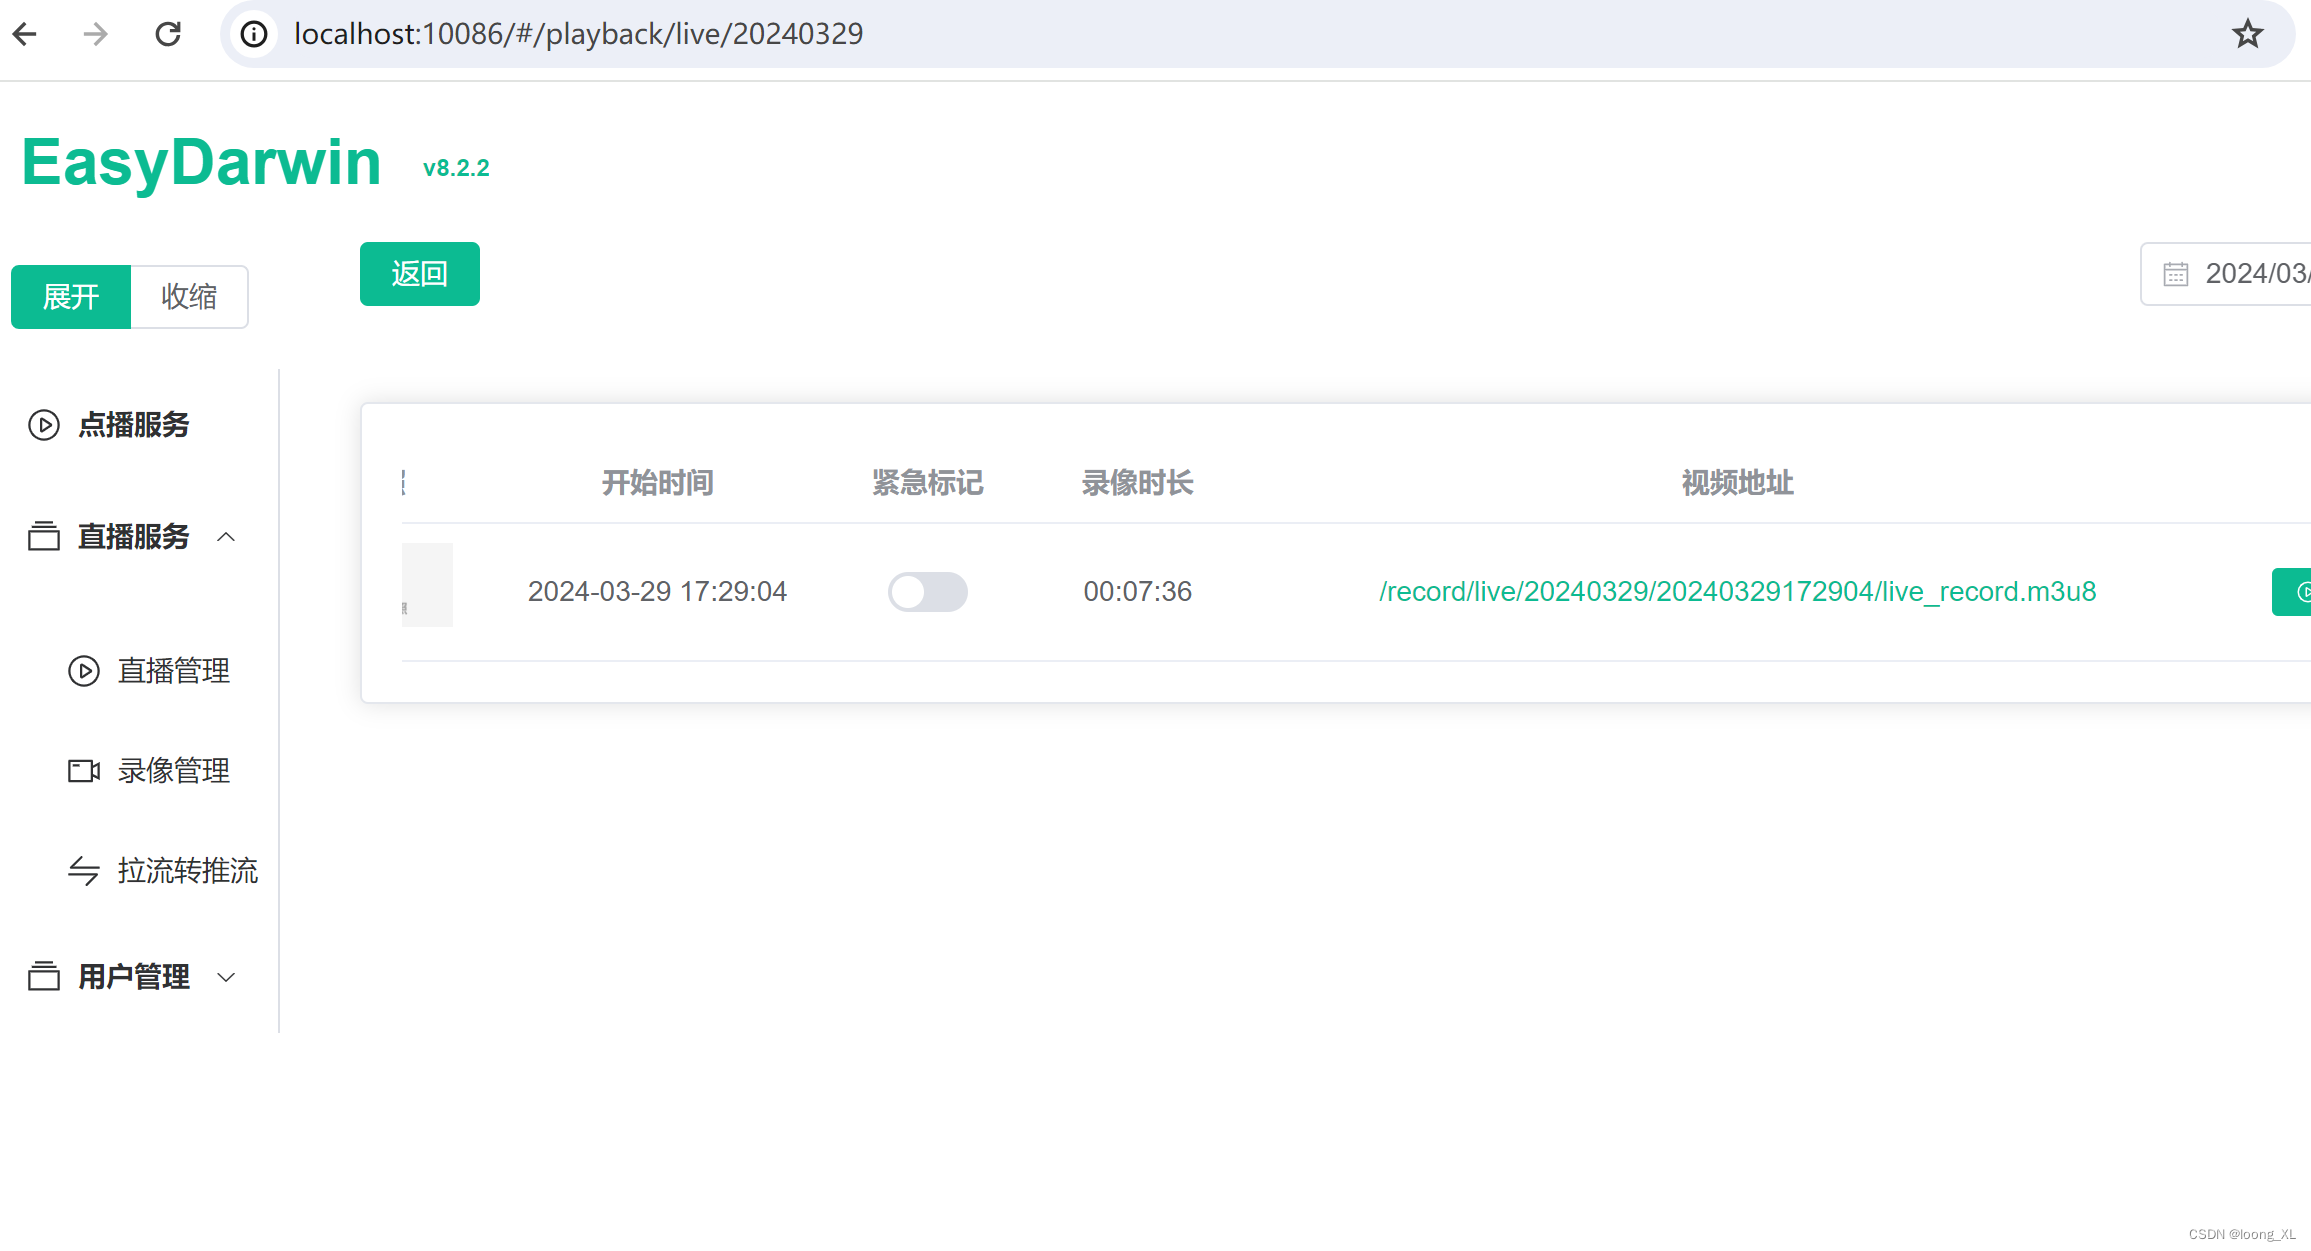Select 录像管理 in the sidebar menu
Image resolution: width=2311 pixels, height=1251 pixels.
point(173,770)
